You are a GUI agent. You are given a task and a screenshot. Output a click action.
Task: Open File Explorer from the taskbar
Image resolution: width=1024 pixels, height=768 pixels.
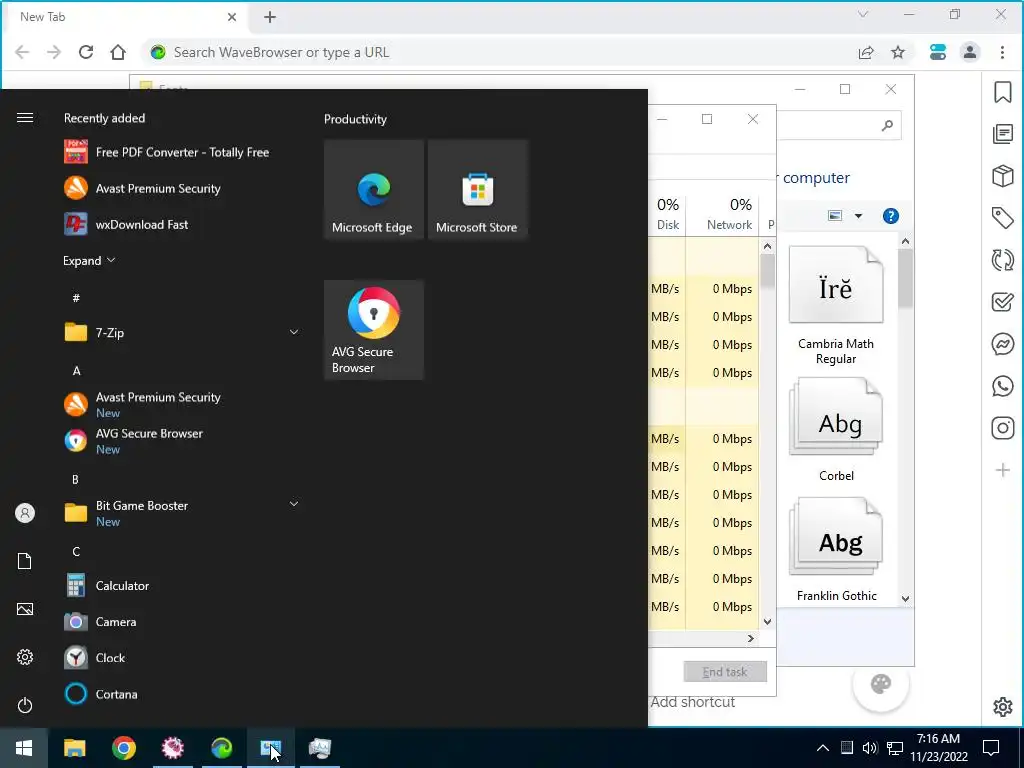click(x=74, y=748)
